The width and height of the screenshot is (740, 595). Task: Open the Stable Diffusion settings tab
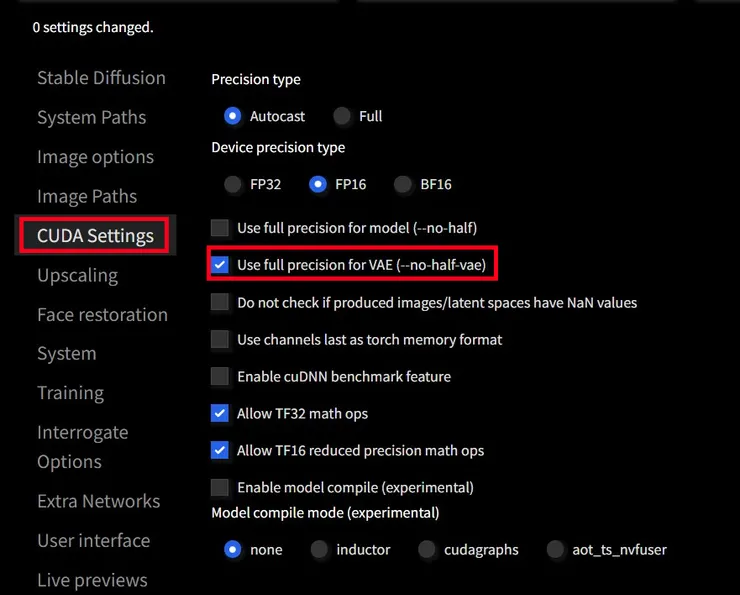[x=101, y=78]
